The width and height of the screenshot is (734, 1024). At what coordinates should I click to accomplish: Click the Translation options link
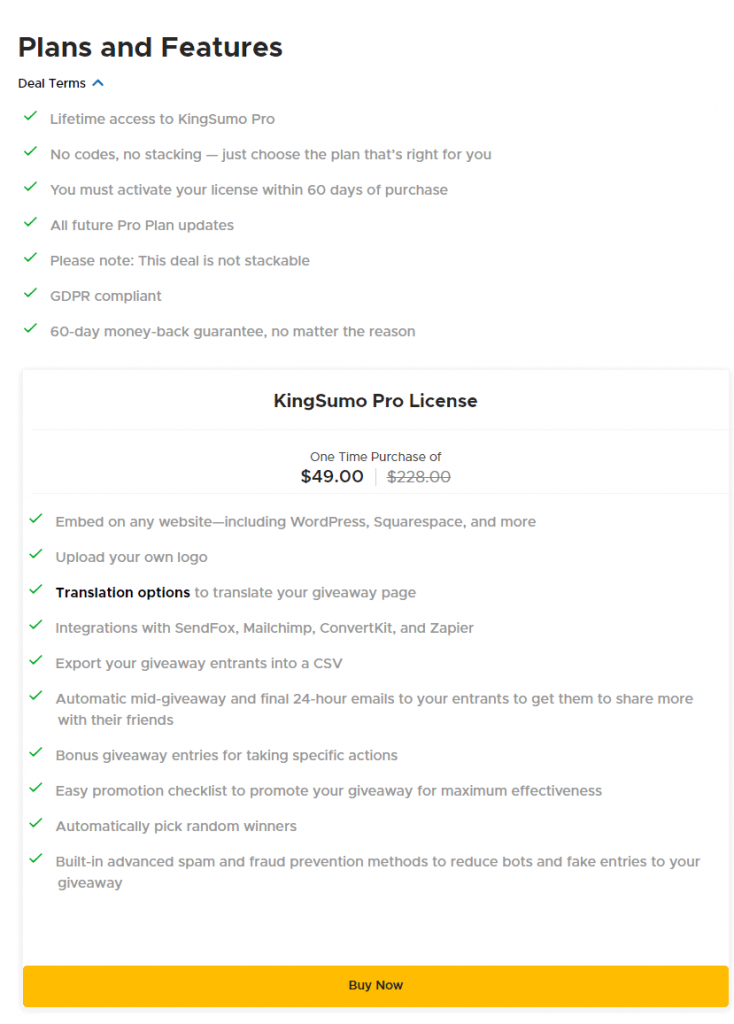[122, 592]
